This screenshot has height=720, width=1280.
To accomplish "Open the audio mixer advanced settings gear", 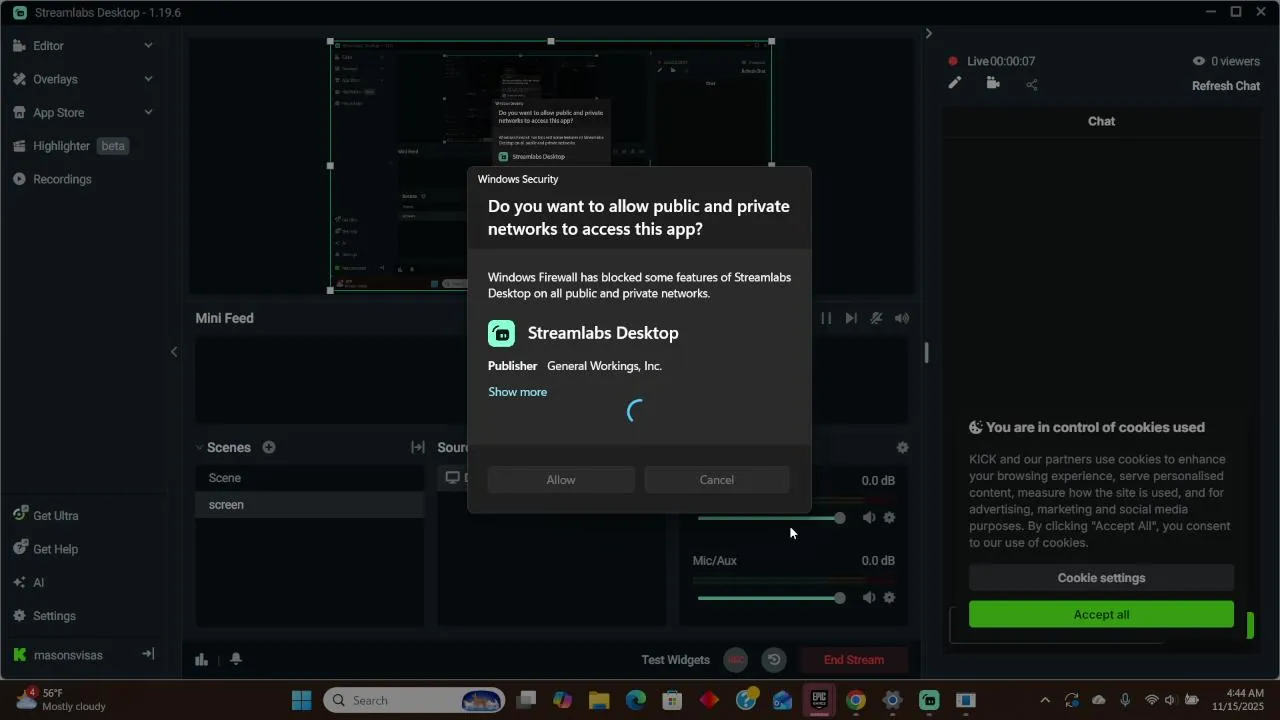I will click(x=902, y=448).
